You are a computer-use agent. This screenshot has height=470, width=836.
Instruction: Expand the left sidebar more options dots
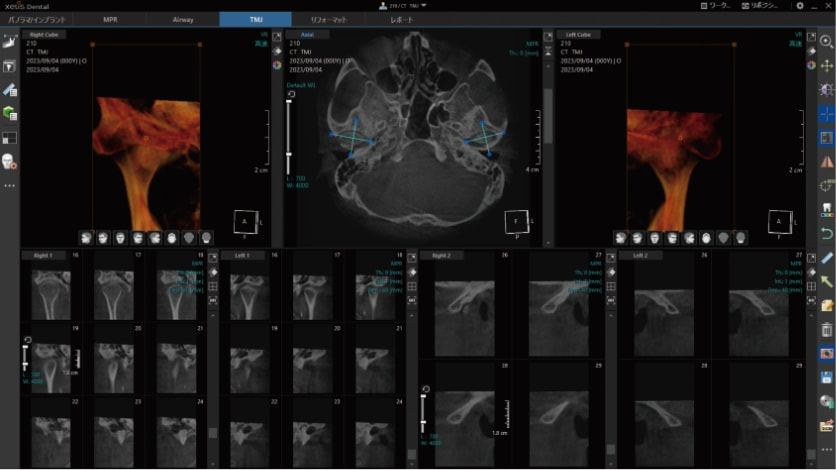[9, 186]
